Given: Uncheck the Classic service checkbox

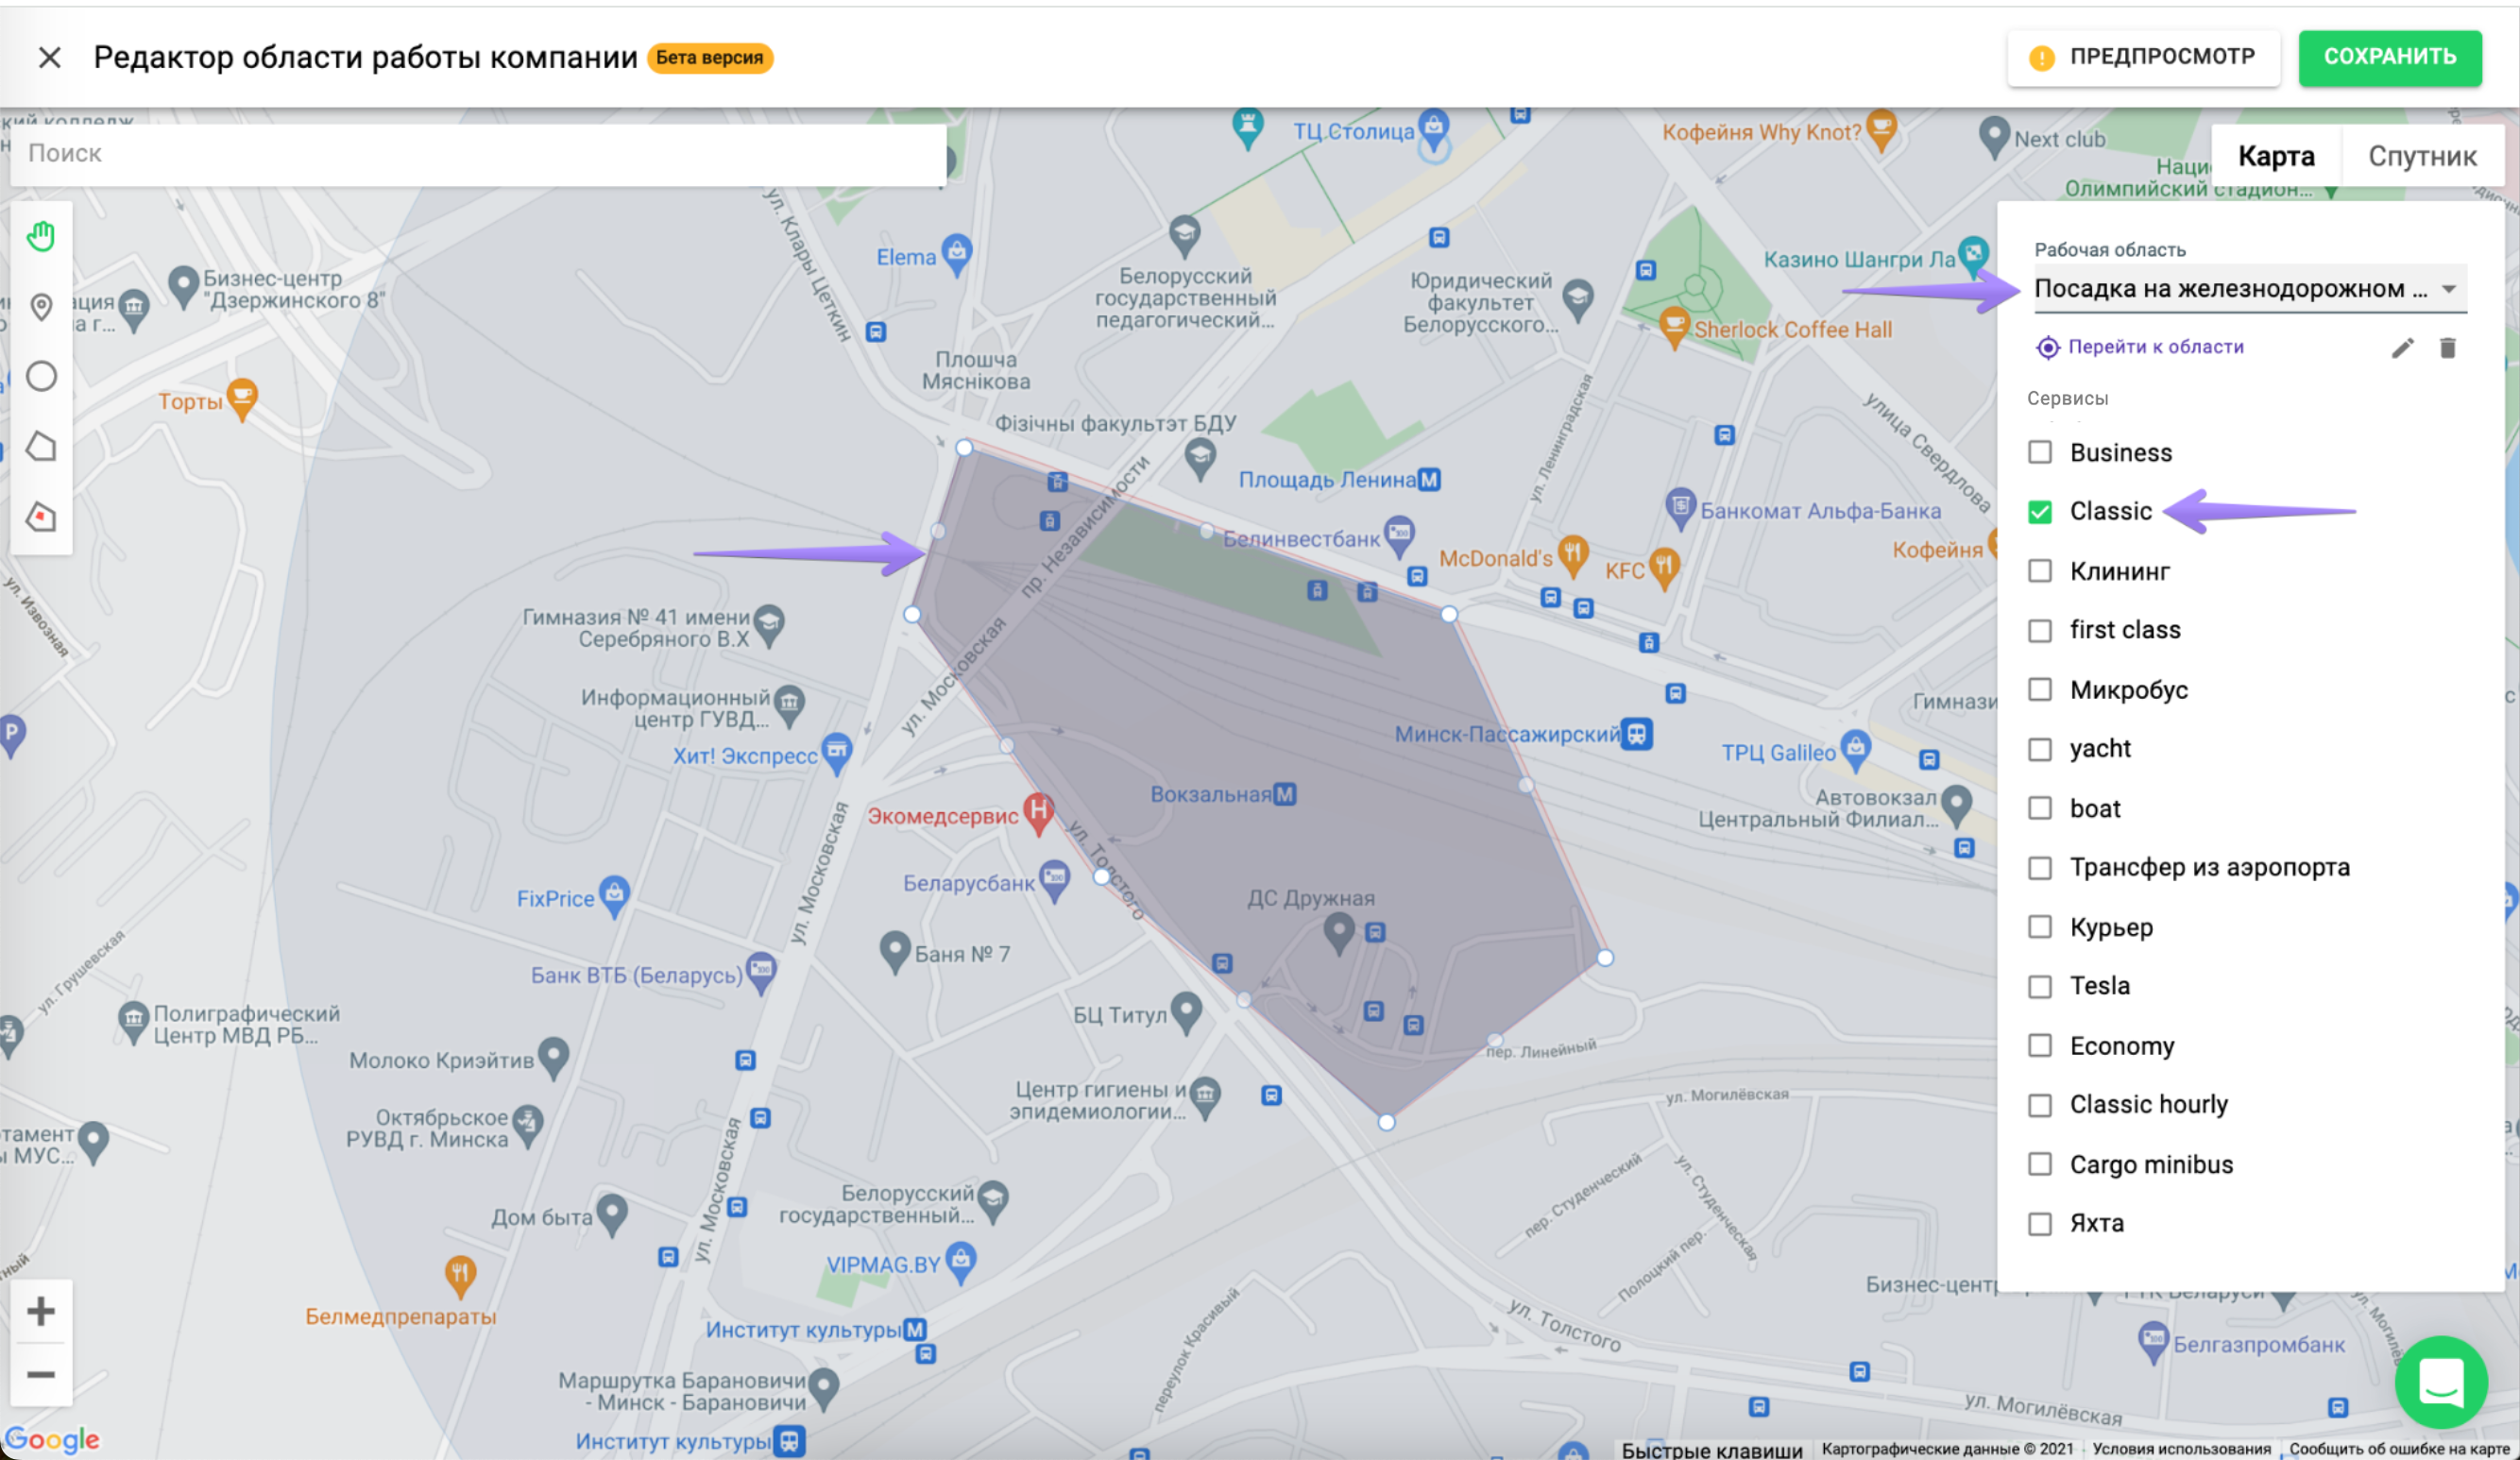Looking at the screenshot, I should point(2039,512).
